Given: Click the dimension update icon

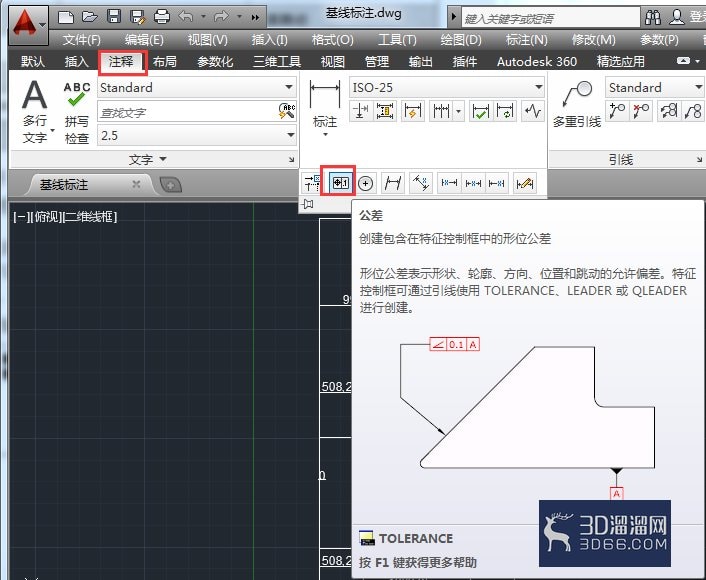Looking at the screenshot, I should click(505, 111).
